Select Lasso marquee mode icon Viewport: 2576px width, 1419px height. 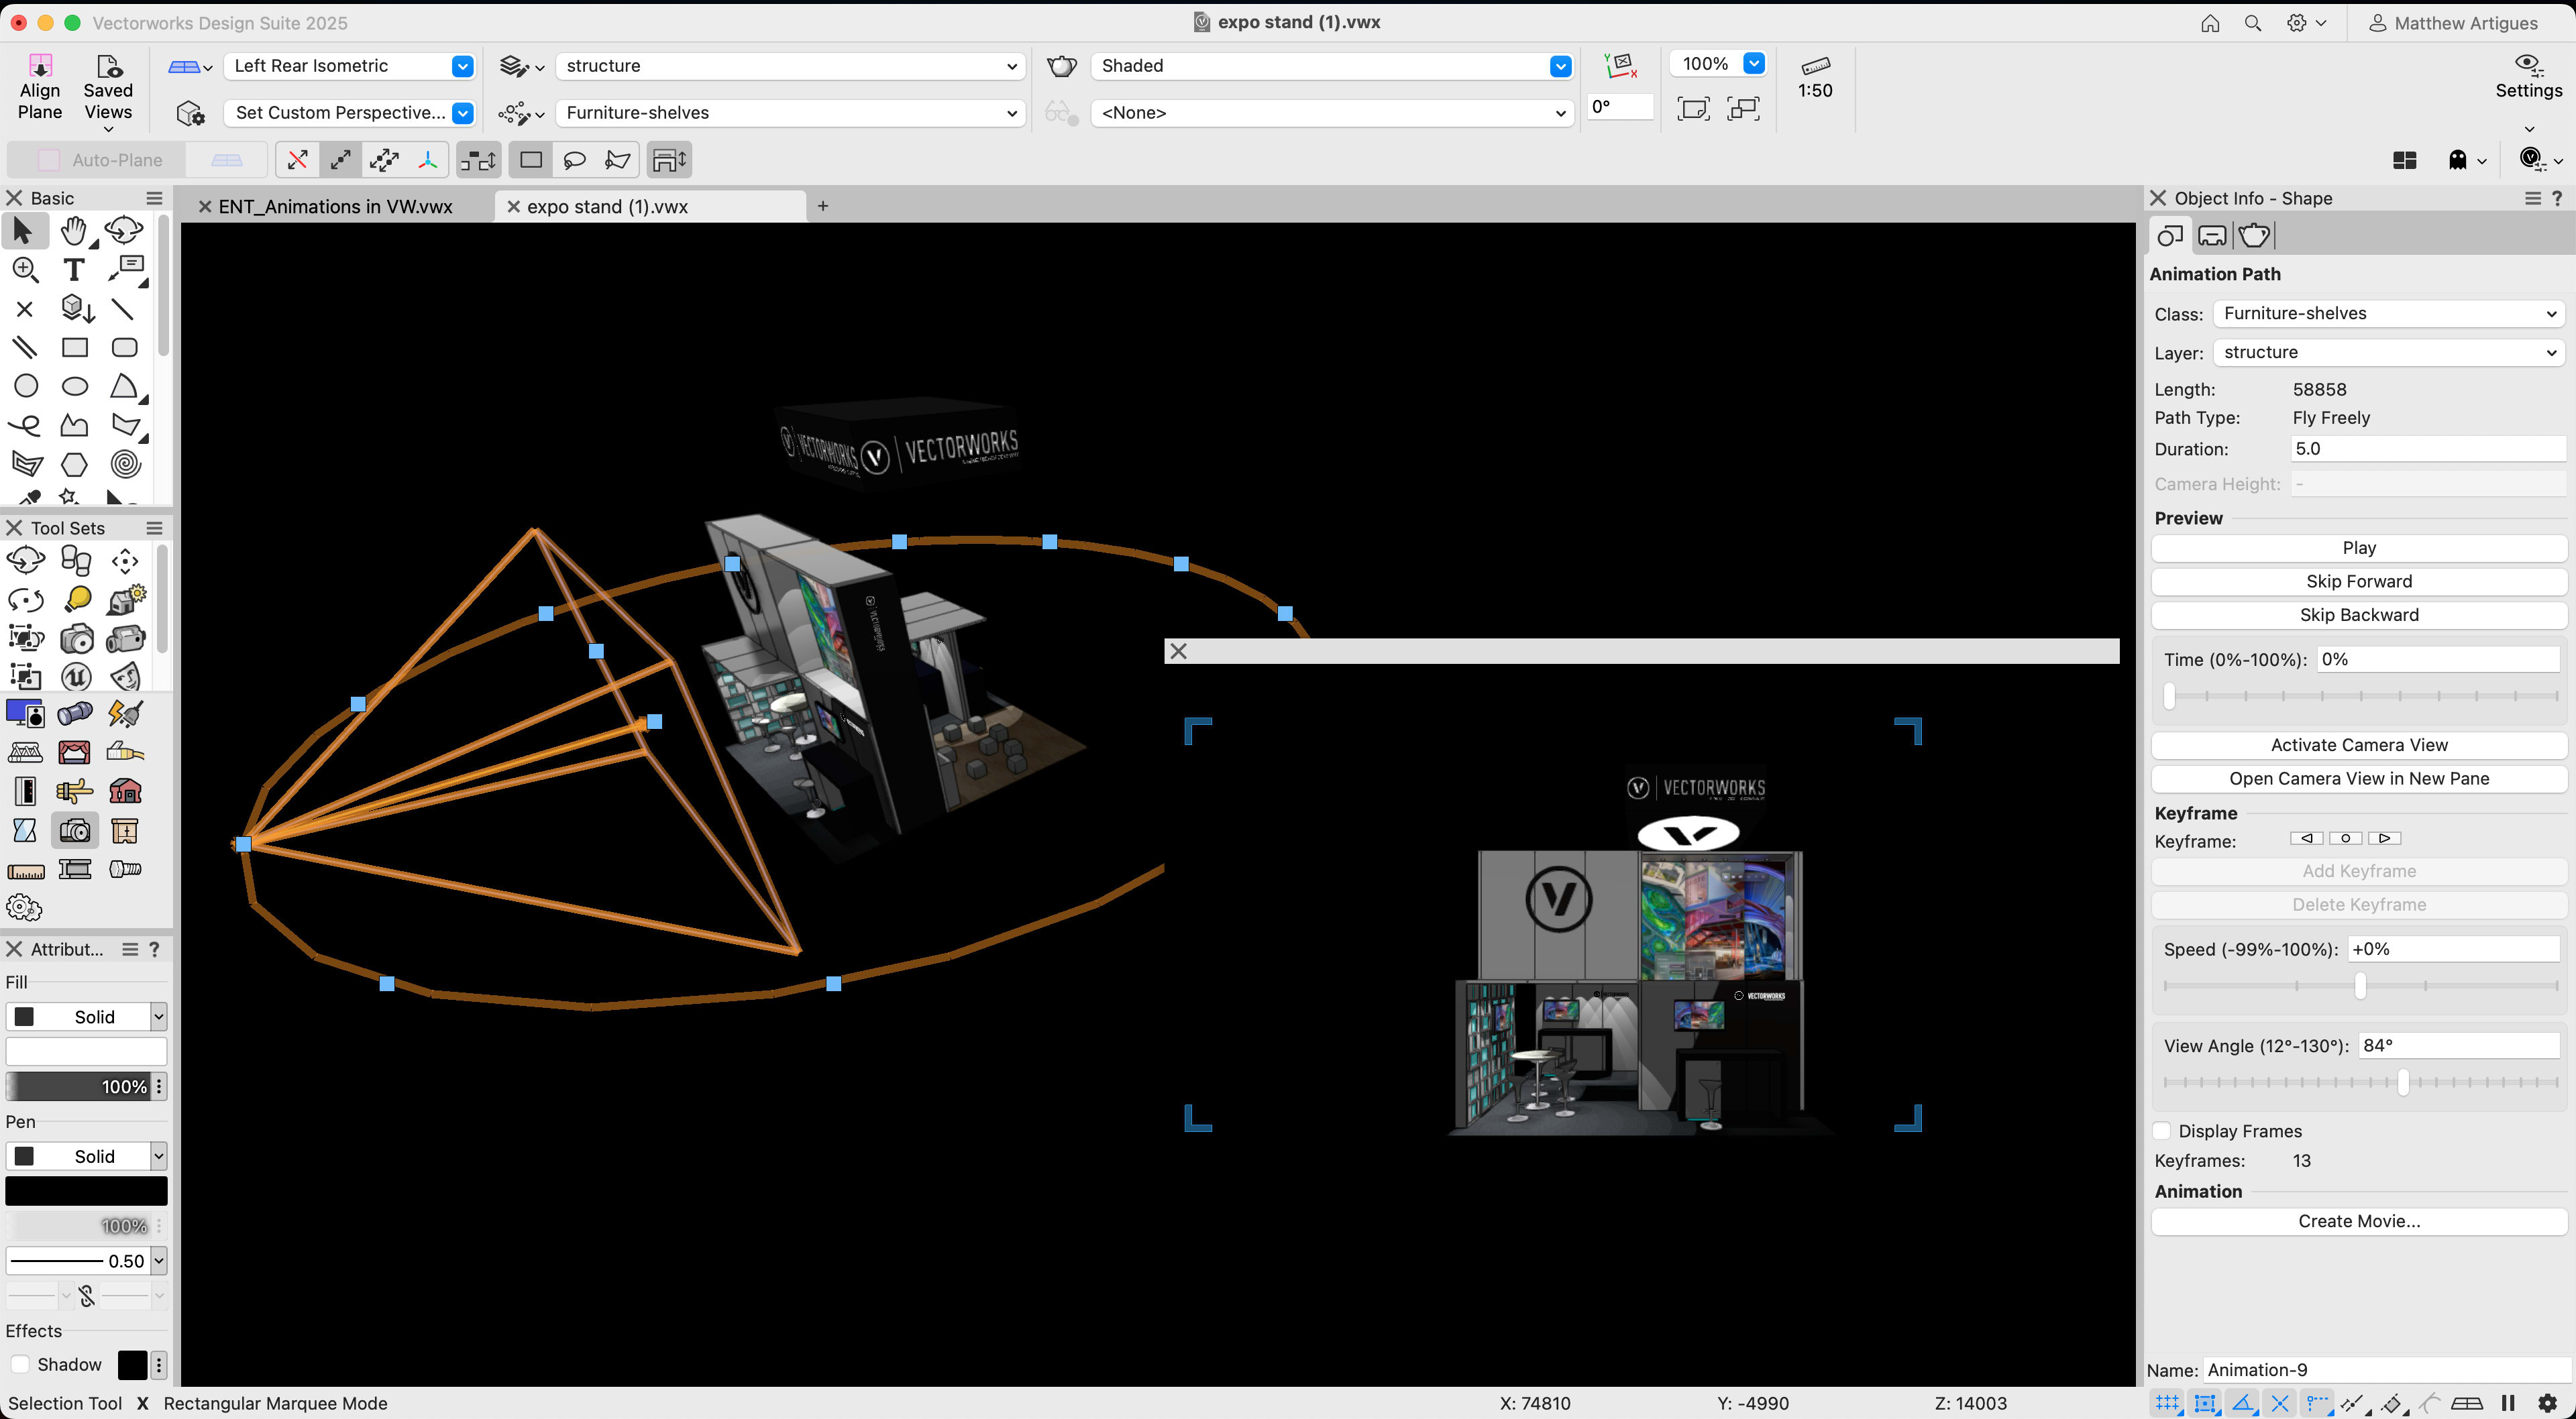tap(574, 160)
